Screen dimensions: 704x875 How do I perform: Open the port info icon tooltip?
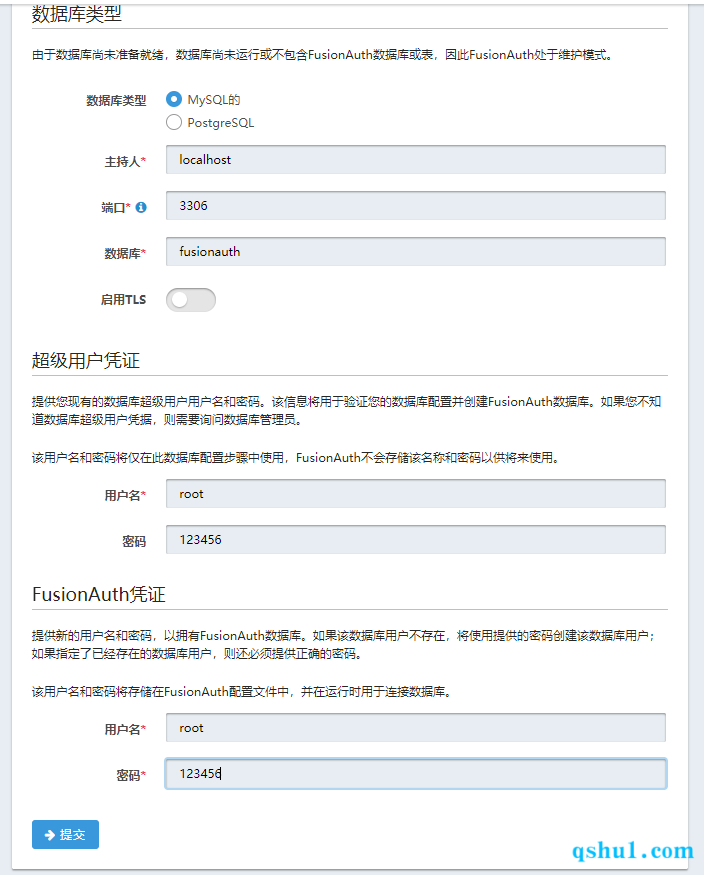click(x=141, y=207)
